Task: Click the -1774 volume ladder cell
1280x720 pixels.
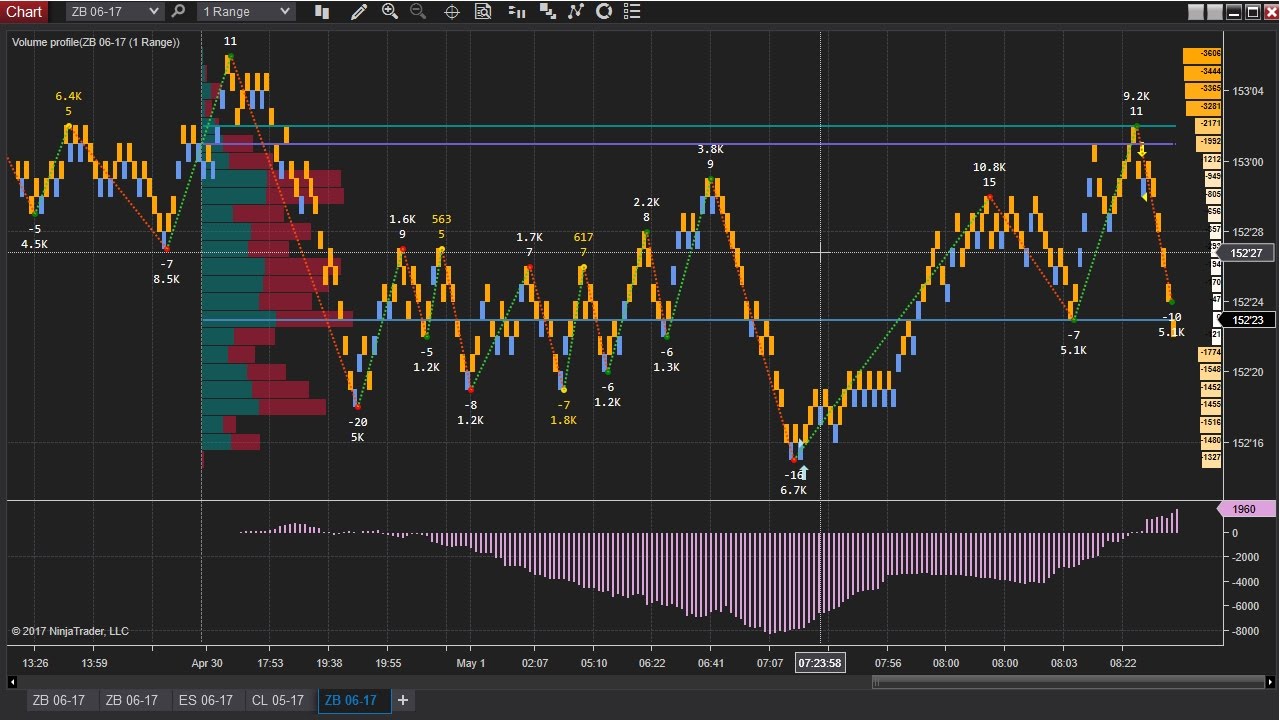Action: (1211, 353)
